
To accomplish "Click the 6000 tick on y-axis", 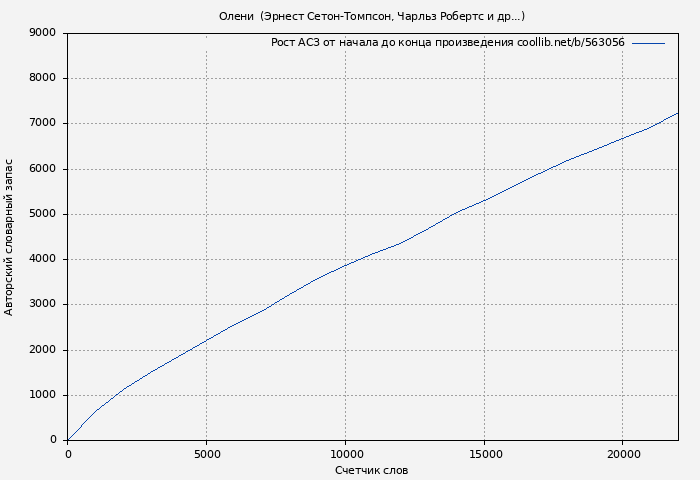I will pos(43,169).
